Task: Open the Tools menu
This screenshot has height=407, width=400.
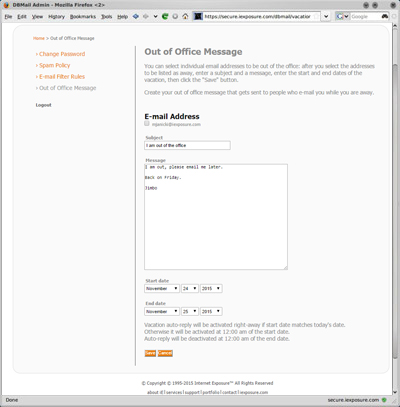Action: [x=107, y=17]
